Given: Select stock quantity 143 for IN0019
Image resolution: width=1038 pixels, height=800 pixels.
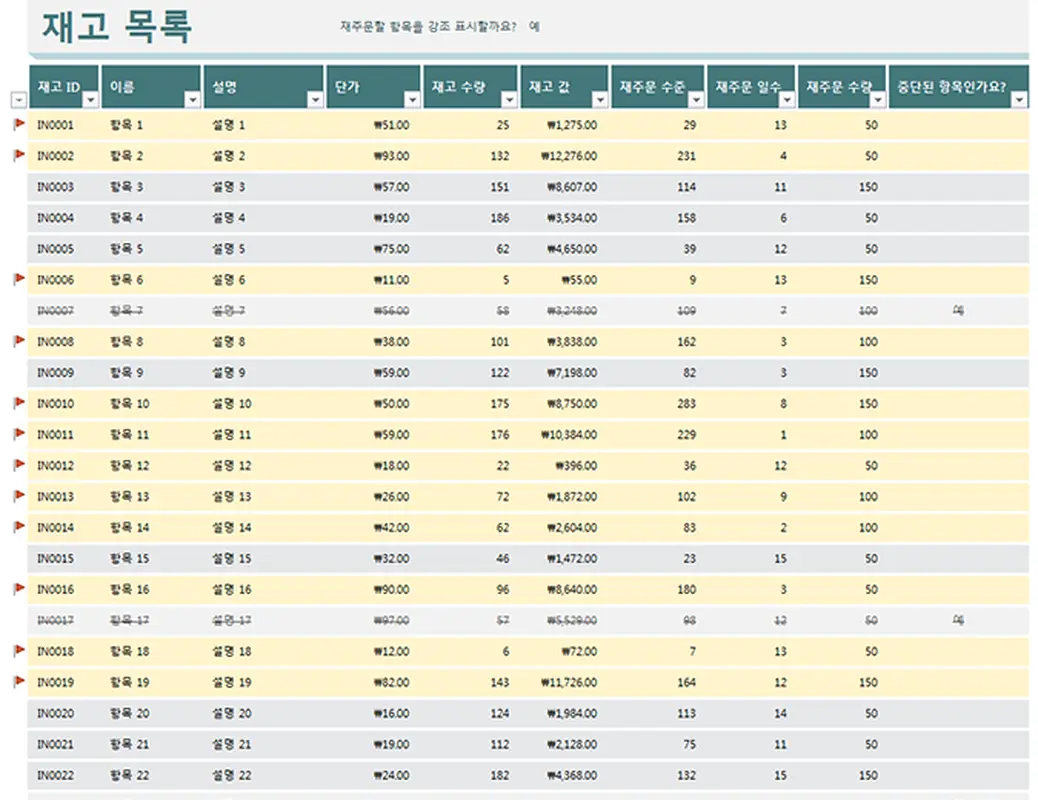Looking at the screenshot, I should pos(500,682).
